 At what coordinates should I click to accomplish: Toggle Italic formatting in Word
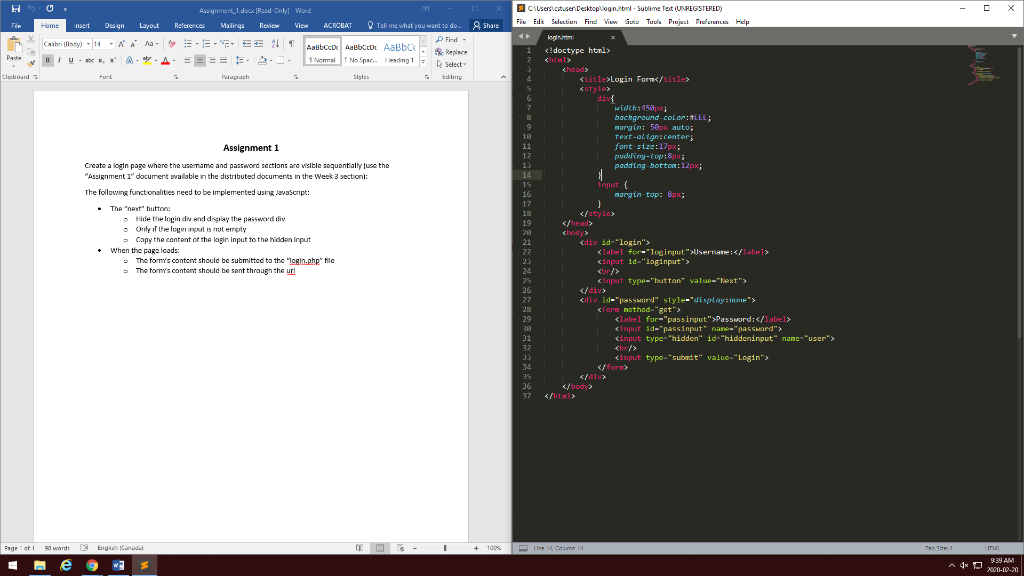point(59,61)
